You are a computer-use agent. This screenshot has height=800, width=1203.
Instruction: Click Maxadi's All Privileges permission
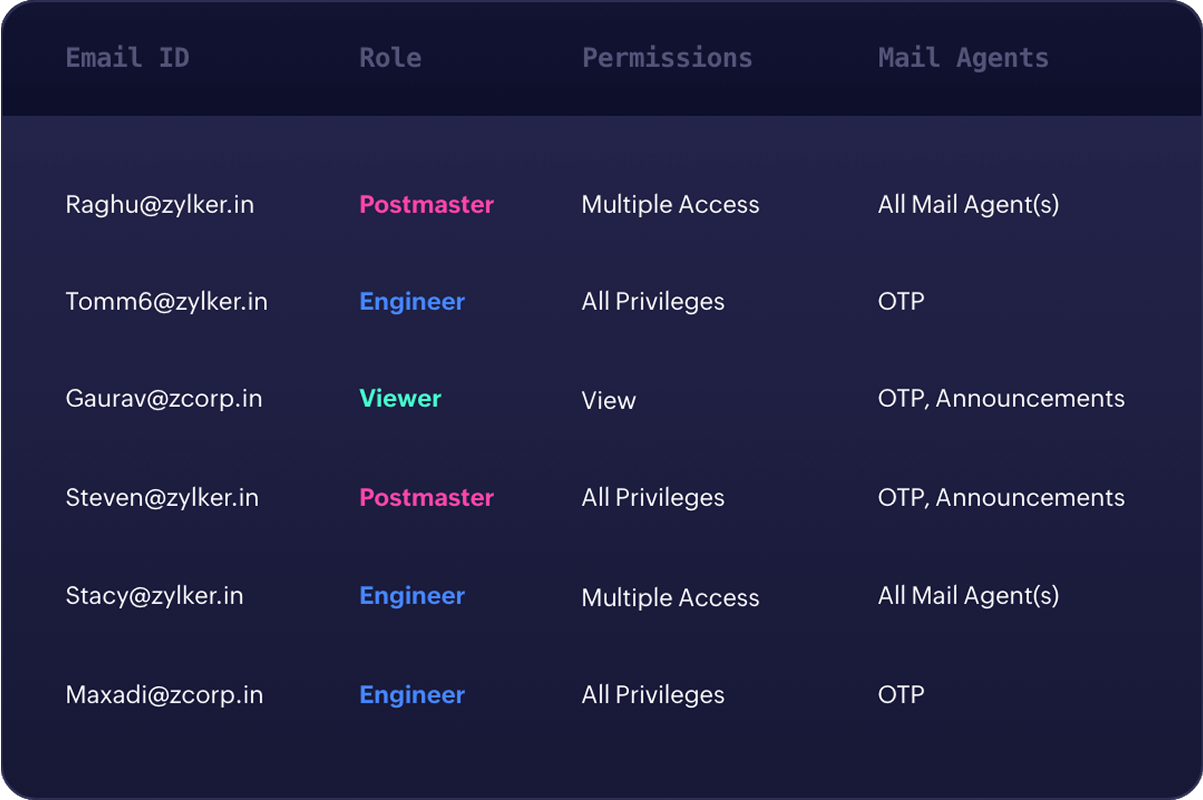[x=653, y=695]
